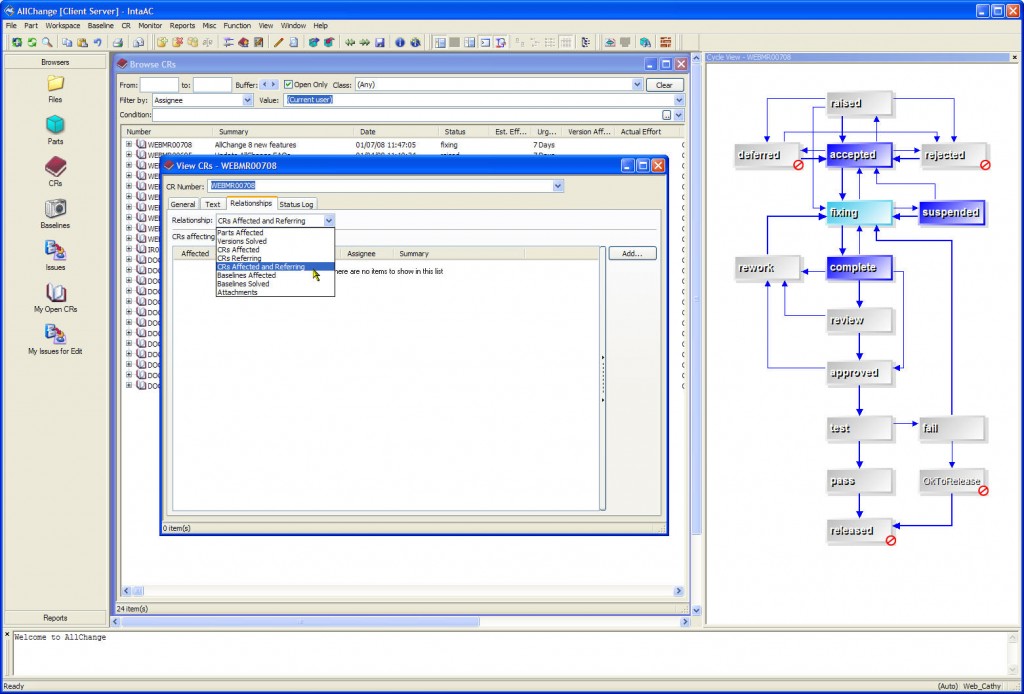Viewport: 1024px width, 694px height.
Task: Click the From input field
Action: [x=159, y=85]
